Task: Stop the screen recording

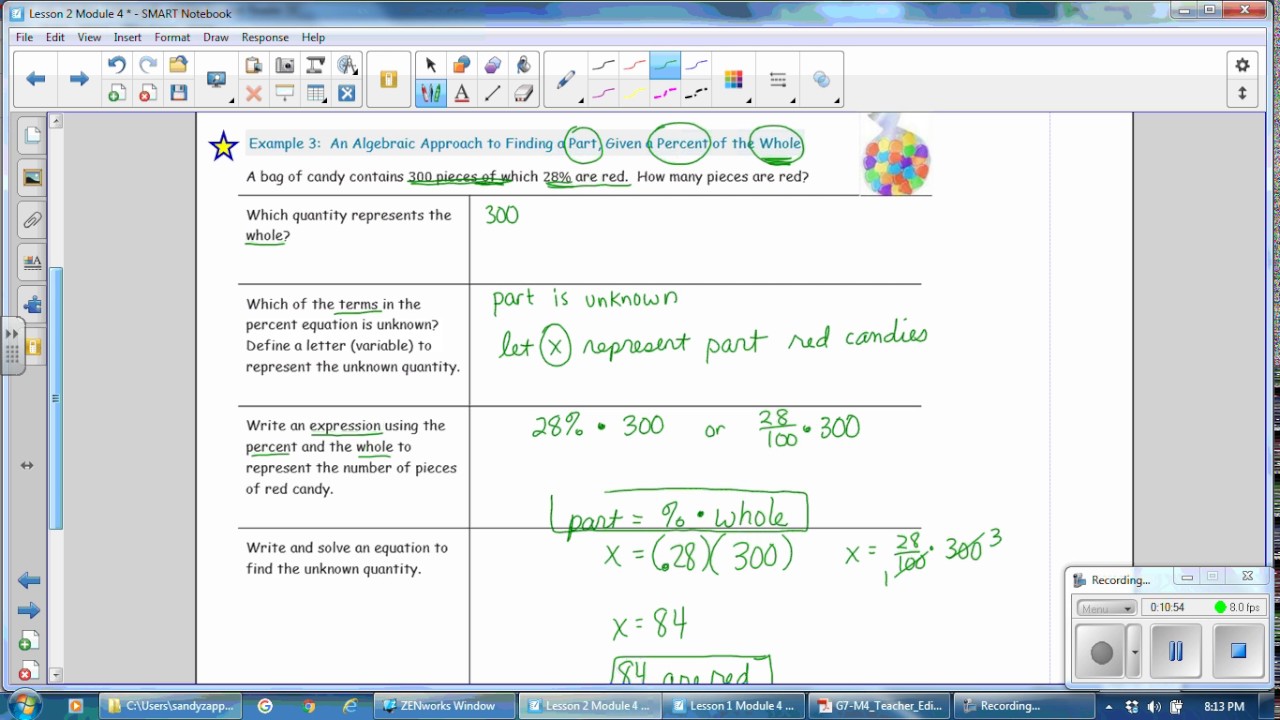Action: (x=1238, y=651)
